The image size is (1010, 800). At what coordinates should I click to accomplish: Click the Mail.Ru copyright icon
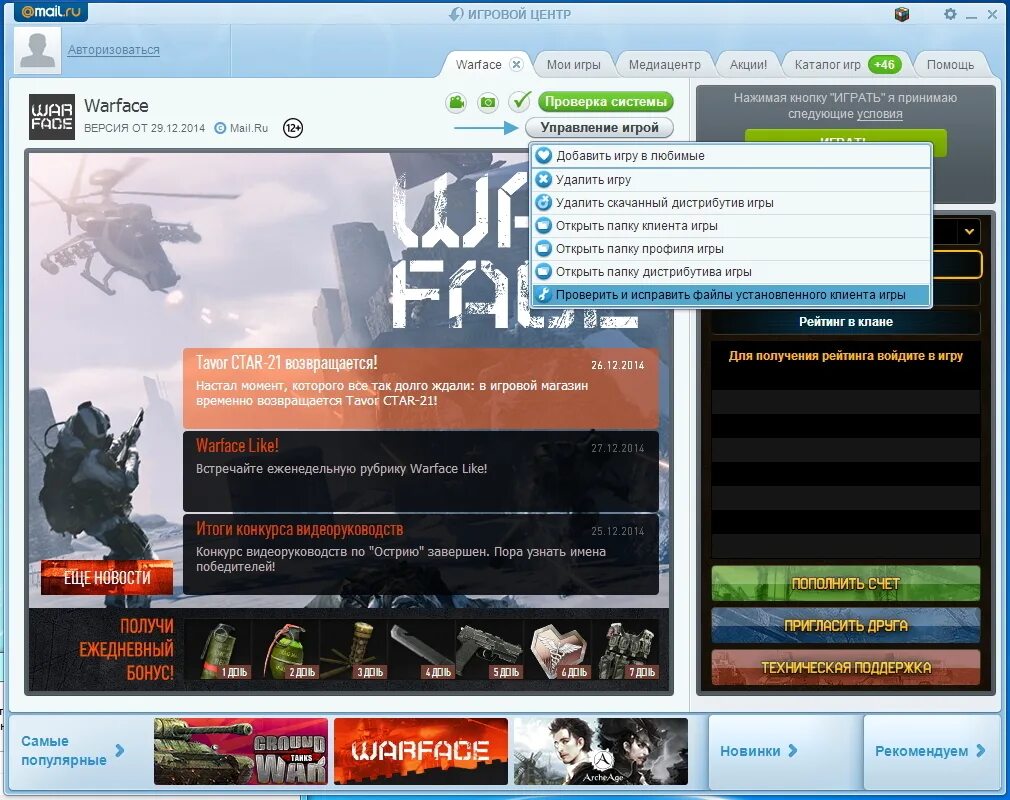[x=220, y=128]
